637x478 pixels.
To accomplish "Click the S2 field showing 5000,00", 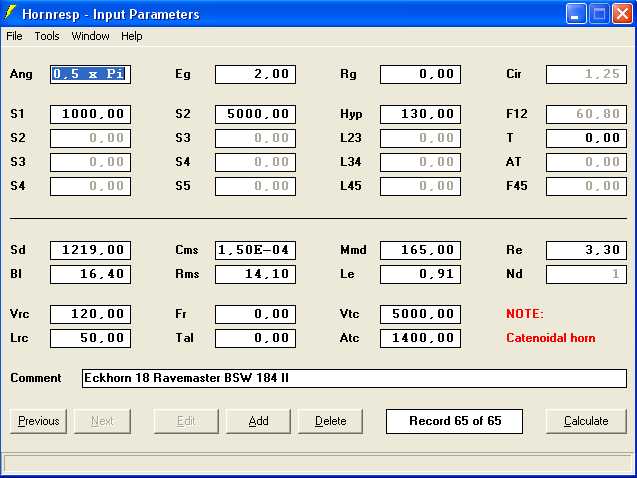I will (x=255, y=114).
